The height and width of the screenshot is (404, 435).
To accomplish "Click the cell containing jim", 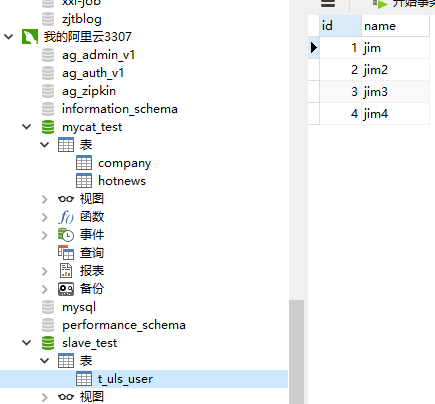I will (395, 48).
